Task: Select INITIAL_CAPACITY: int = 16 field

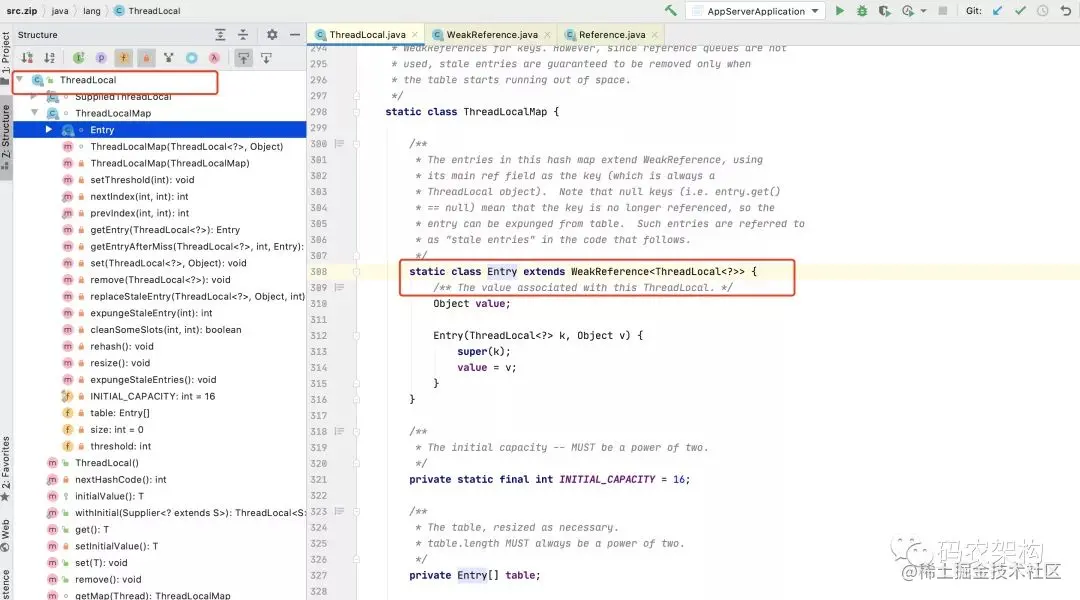Action: pos(153,397)
